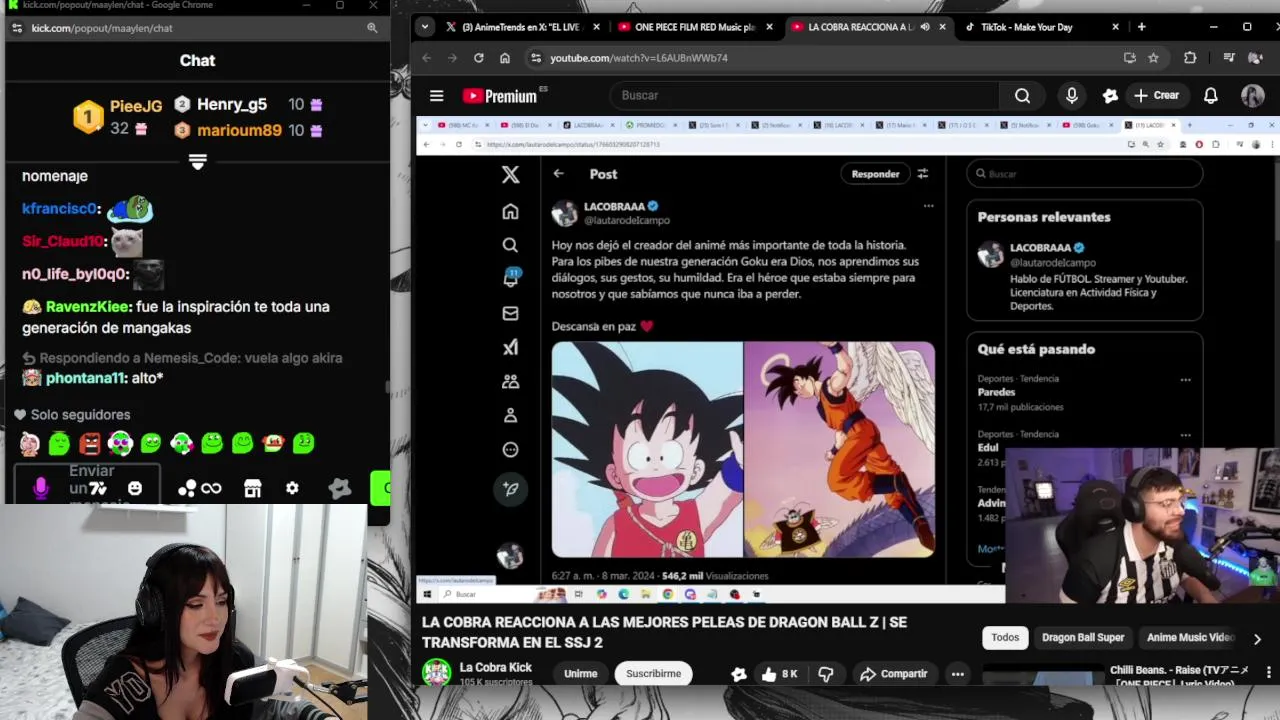Open the Chilli Beans video options menu
This screenshot has width=1280, height=720.
pyautogui.click(x=1268, y=672)
